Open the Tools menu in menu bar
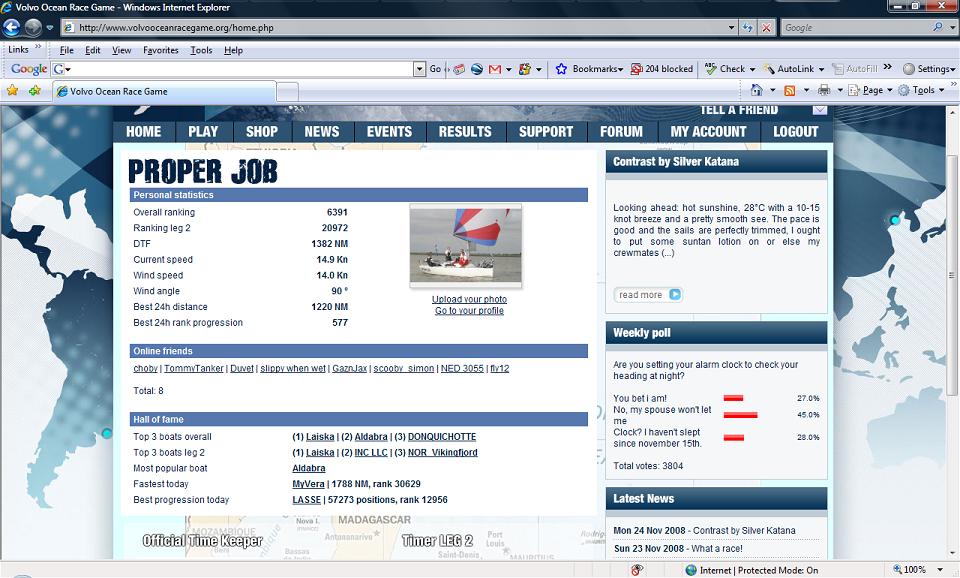The height and width of the screenshot is (578, 960). pos(201,50)
